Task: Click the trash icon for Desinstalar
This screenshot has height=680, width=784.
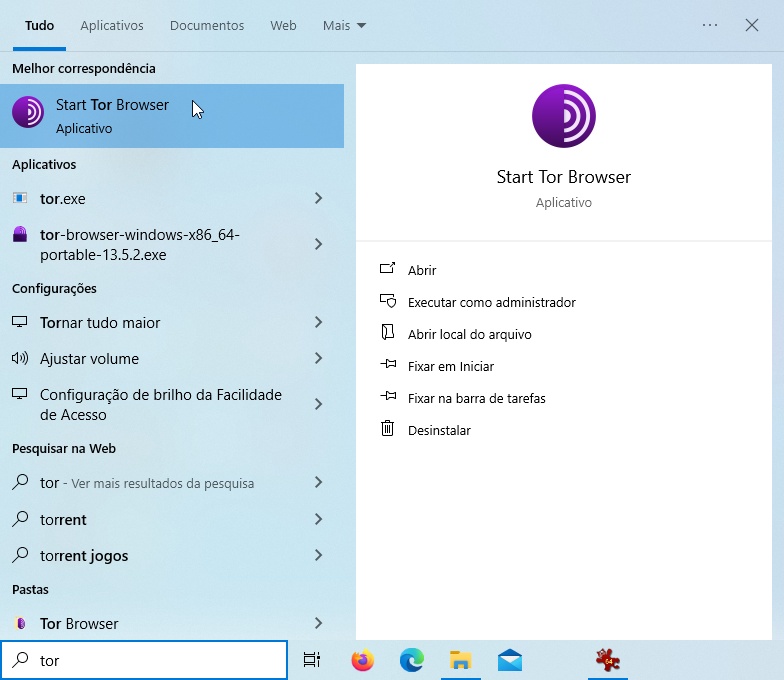Action: pos(388,428)
